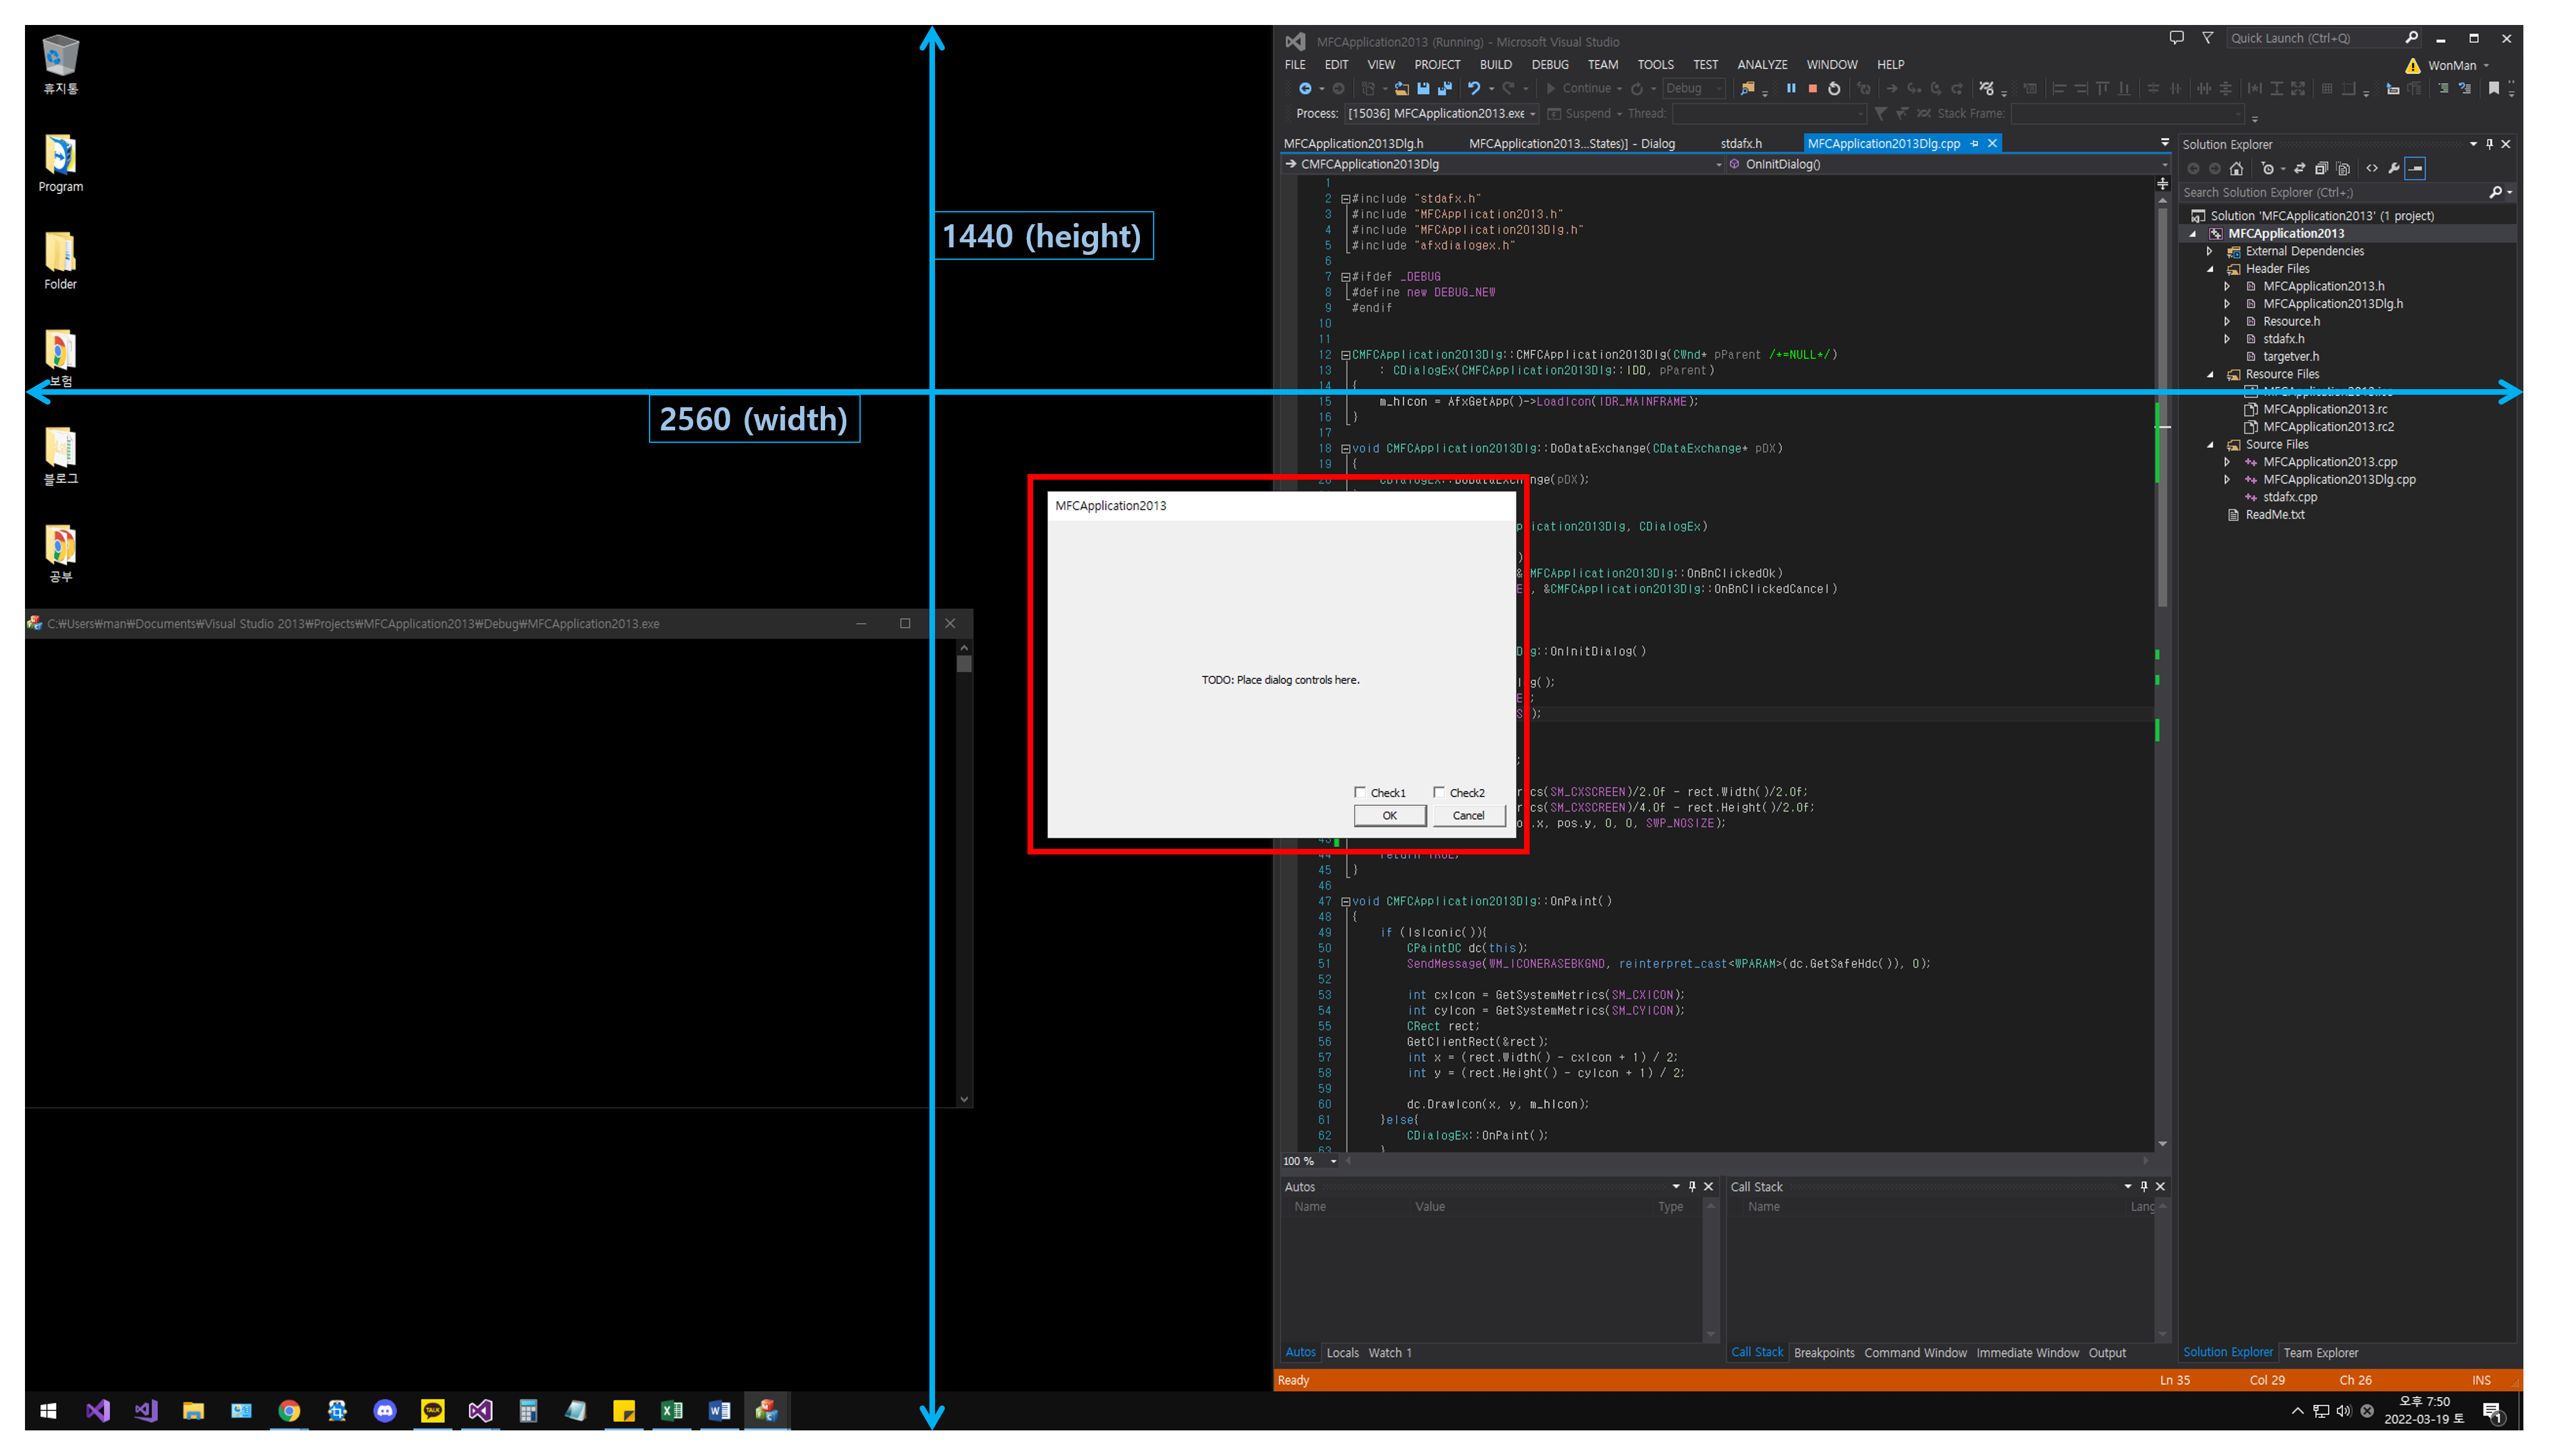Screen dimensions: 2549x1456
Task: Collapse the Source Files tree node
Action: (x=2210, y=445)
